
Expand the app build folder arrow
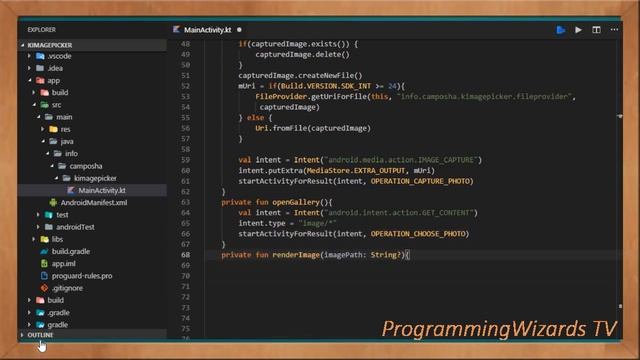tap(33, 93)
